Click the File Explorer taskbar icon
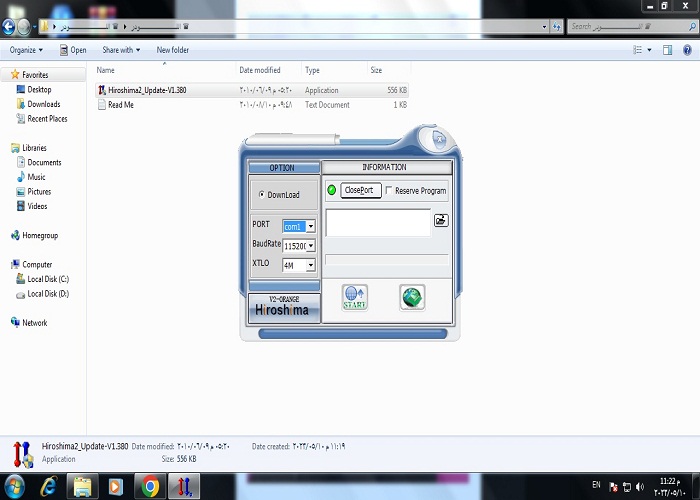 coord(82,487)
